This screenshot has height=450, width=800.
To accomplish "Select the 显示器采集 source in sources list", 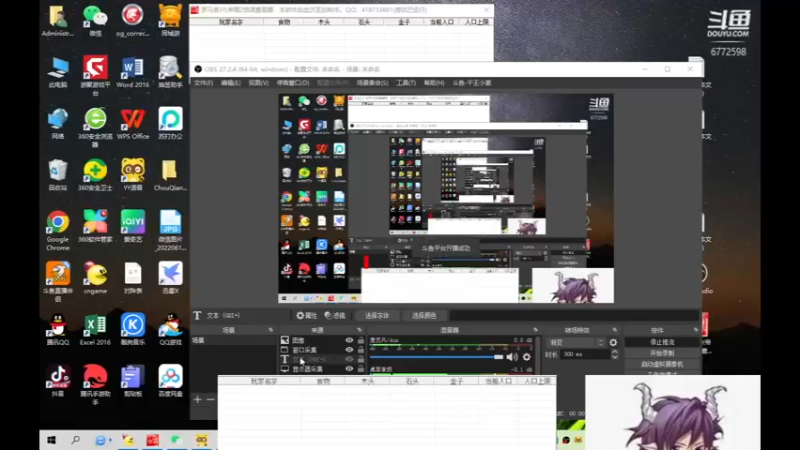I will (x=308, y=369).
